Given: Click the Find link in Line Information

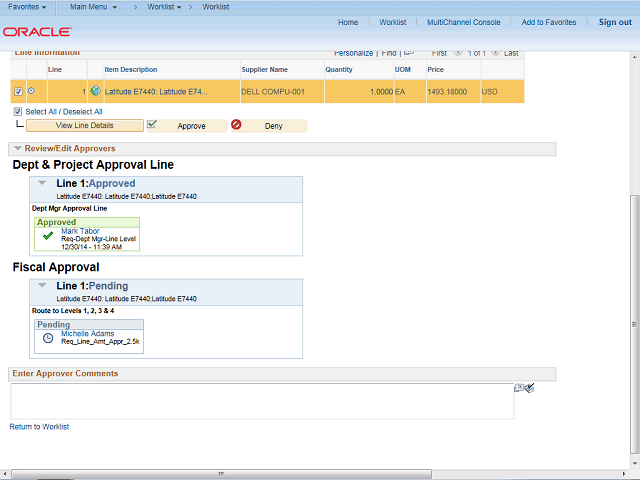Looking at the screenshot, I should tap(389, 53).
